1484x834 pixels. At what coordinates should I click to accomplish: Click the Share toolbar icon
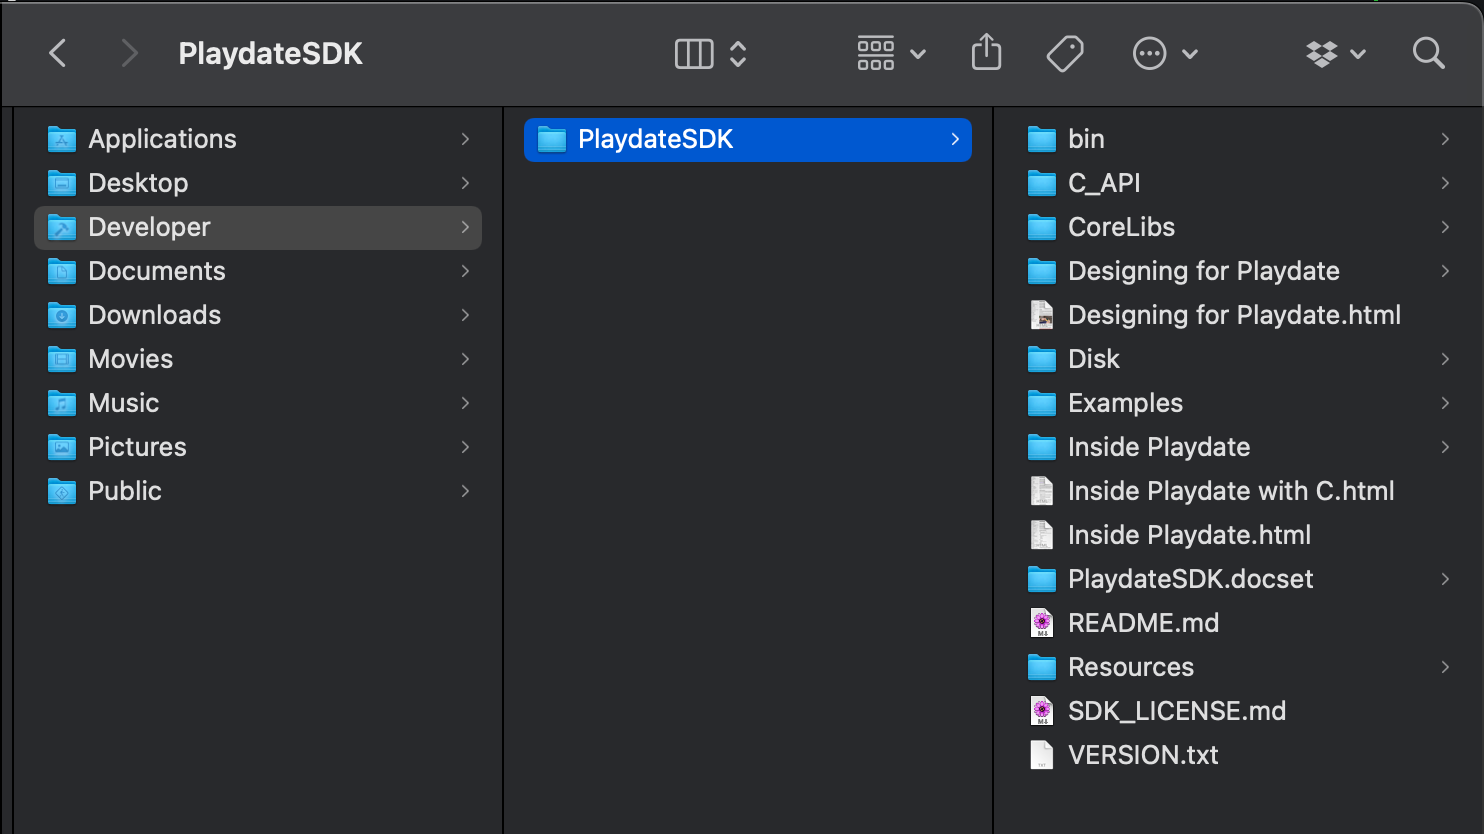pyautogui.click(x=986, y=53)
